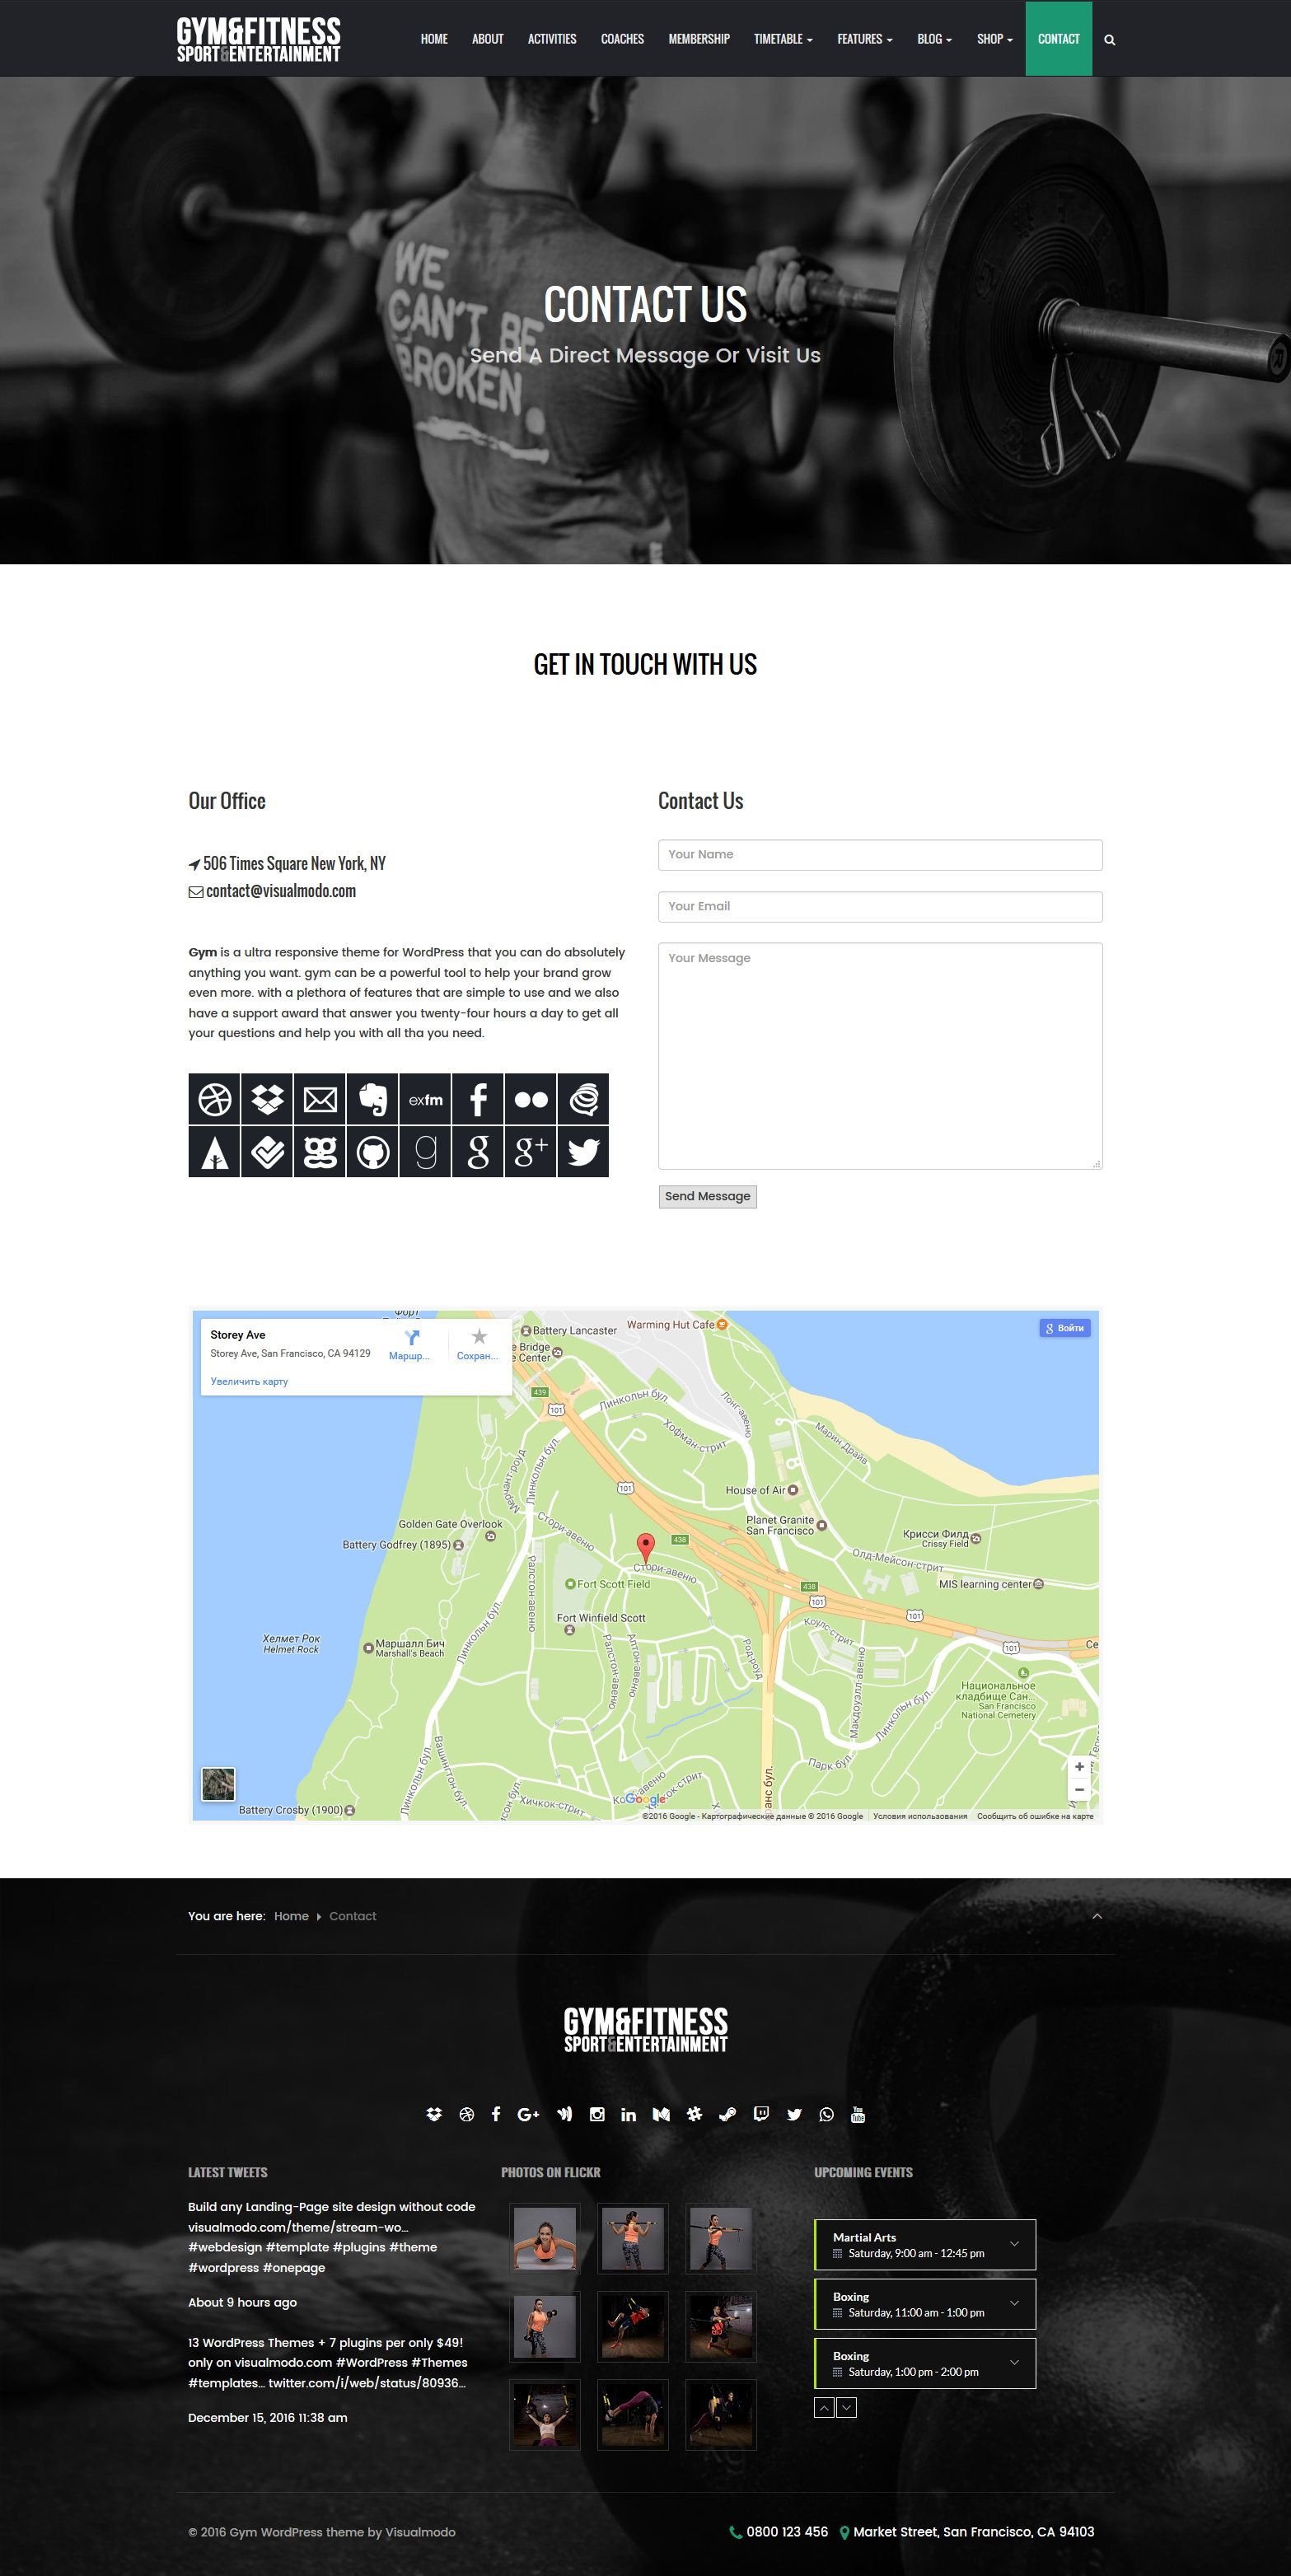This screenshot has height=2576, width=1291.
Task: Show next upcoming events with down arrow
Action: click(x=846, y=2408)
